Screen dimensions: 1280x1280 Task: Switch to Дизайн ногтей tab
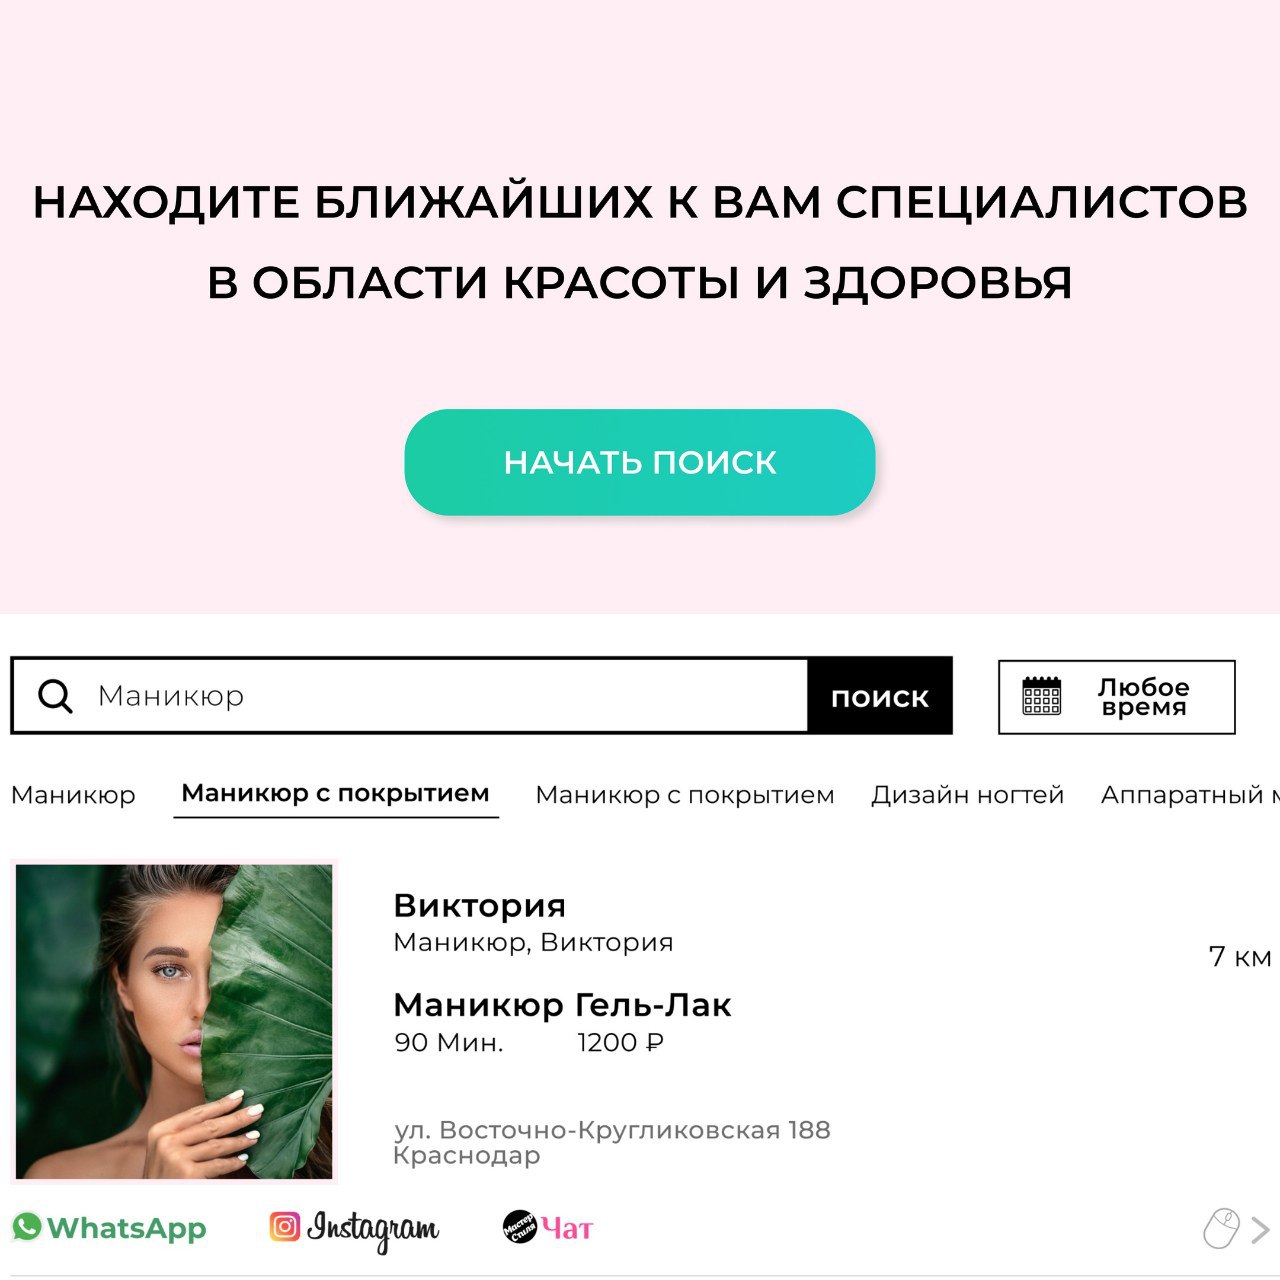(x=967, y=795)
